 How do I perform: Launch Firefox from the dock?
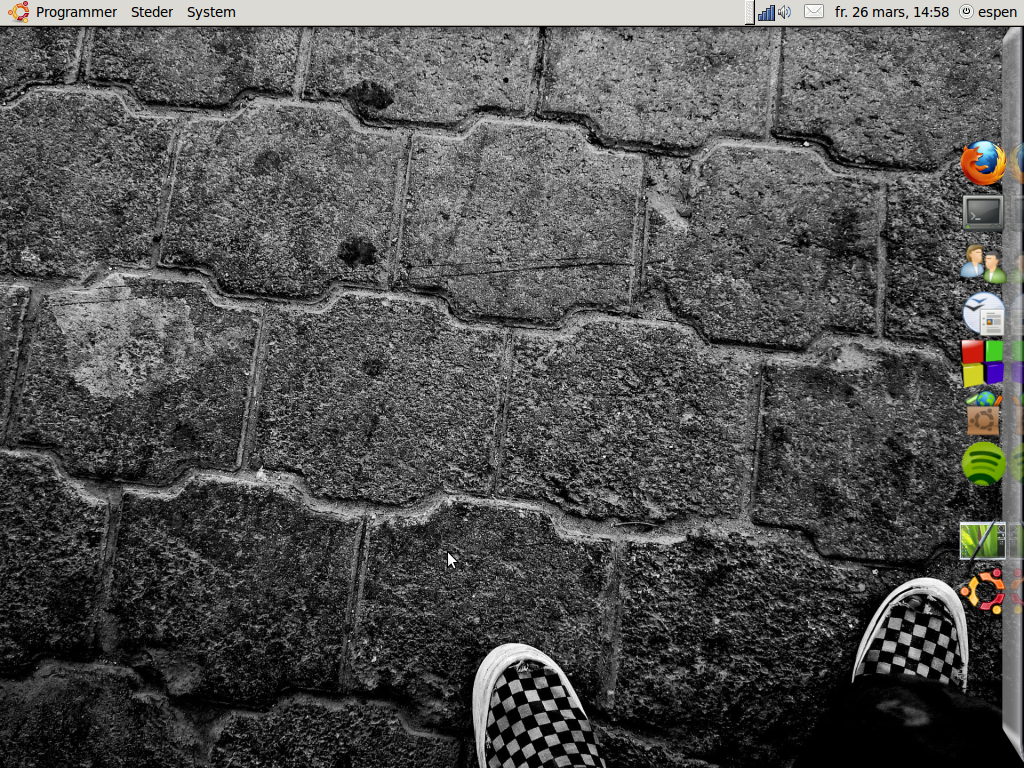983,163
